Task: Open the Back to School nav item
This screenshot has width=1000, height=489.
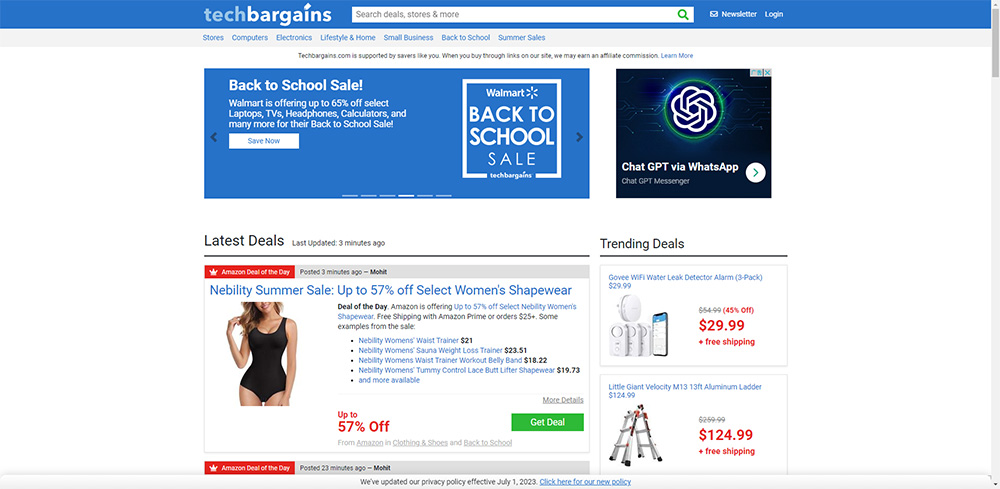Action: 466,38
